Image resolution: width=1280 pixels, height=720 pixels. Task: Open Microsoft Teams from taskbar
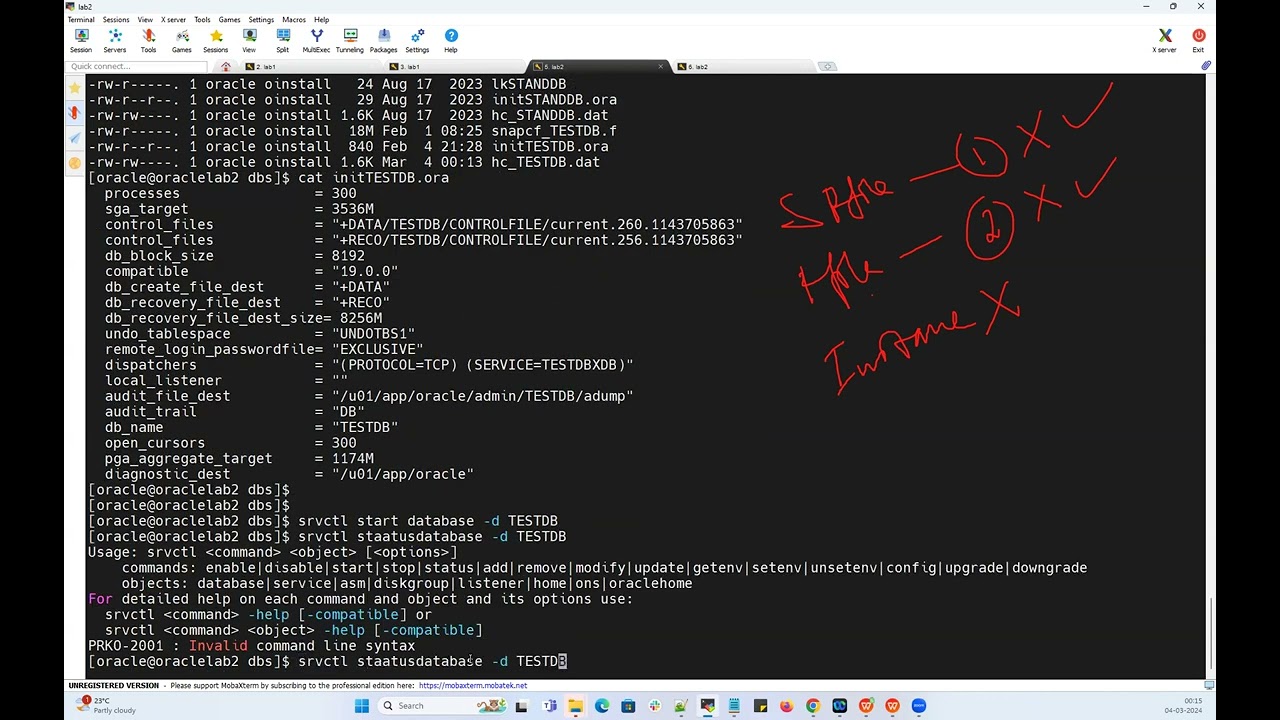point(549,706)
